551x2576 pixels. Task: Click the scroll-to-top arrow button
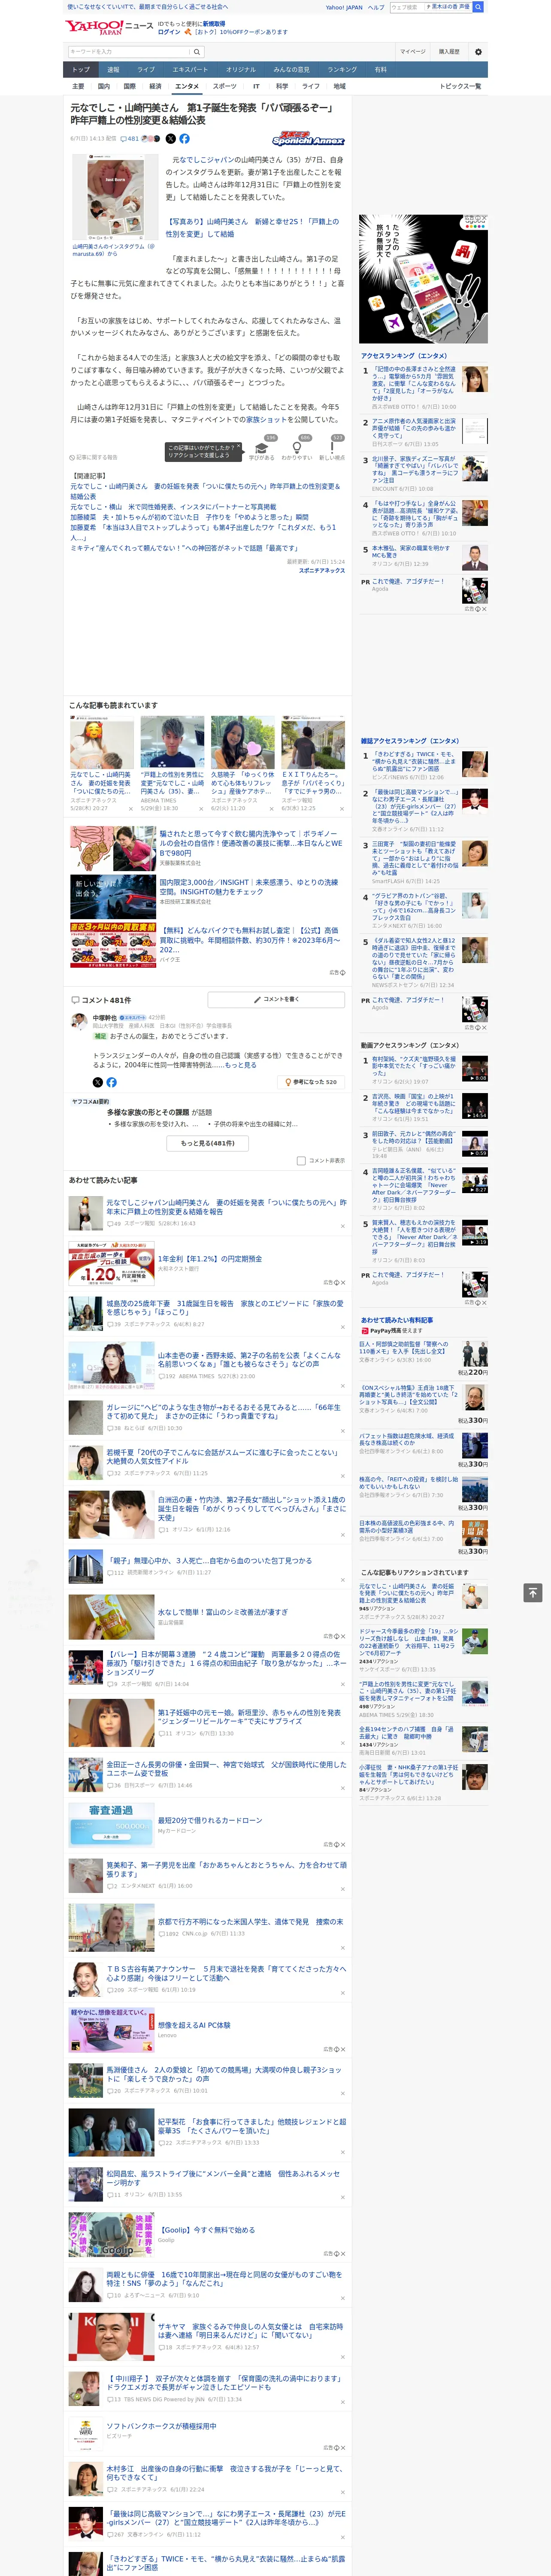[x=533, y=1592]
